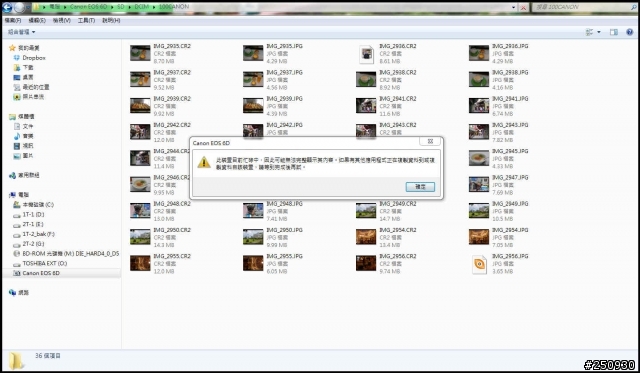The height and width of the screenshot is (373, 640).
Task: Open address bar history dropdown arrow
Action: (513, 7)
